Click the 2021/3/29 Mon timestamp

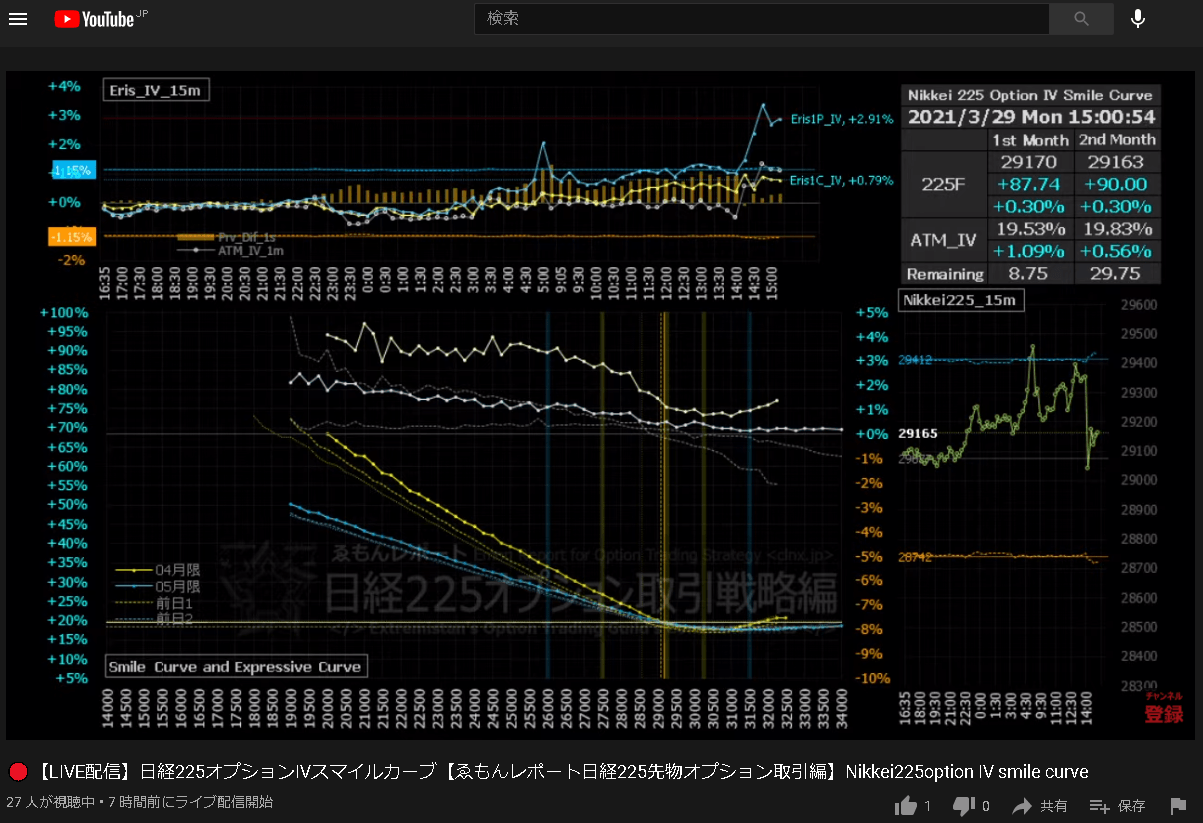pyautogui.click(x=1031, y=117)
